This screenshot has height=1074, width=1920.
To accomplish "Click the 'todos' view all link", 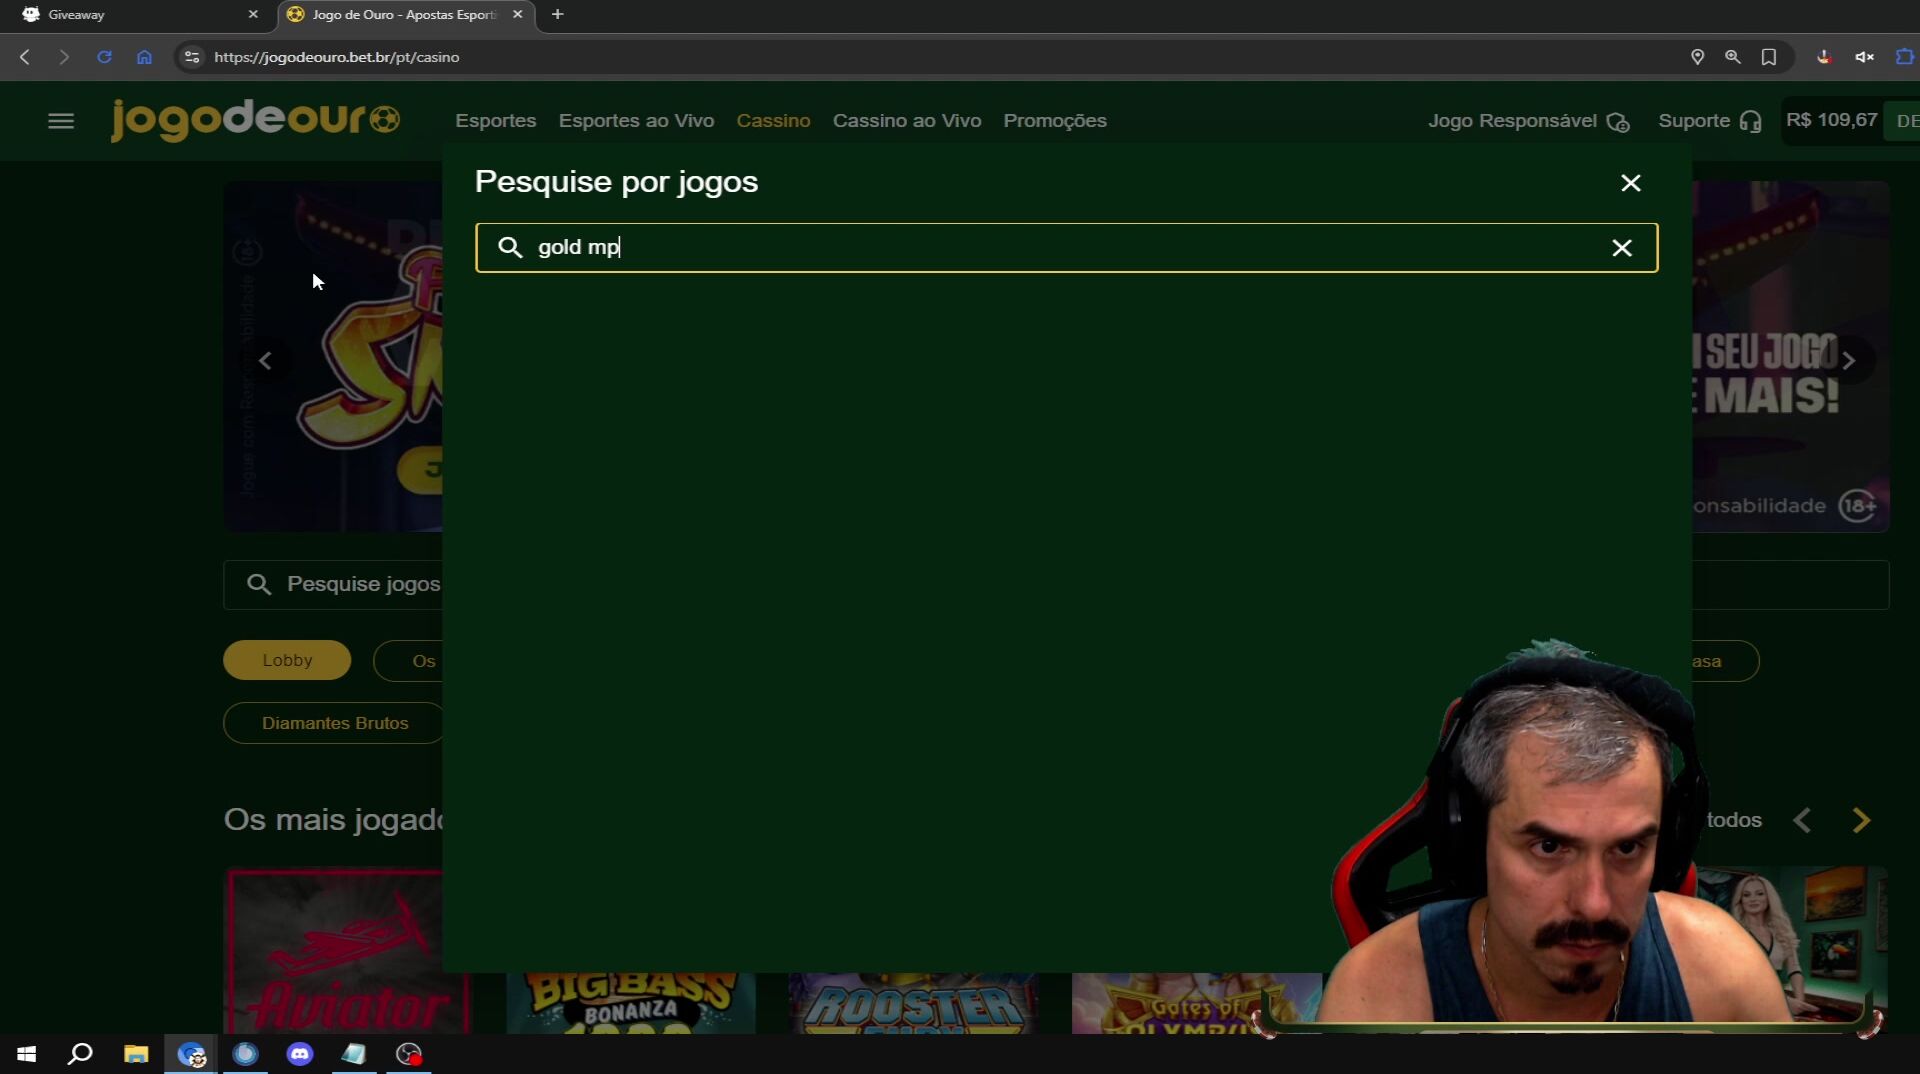I will (x=1733, y=820).
